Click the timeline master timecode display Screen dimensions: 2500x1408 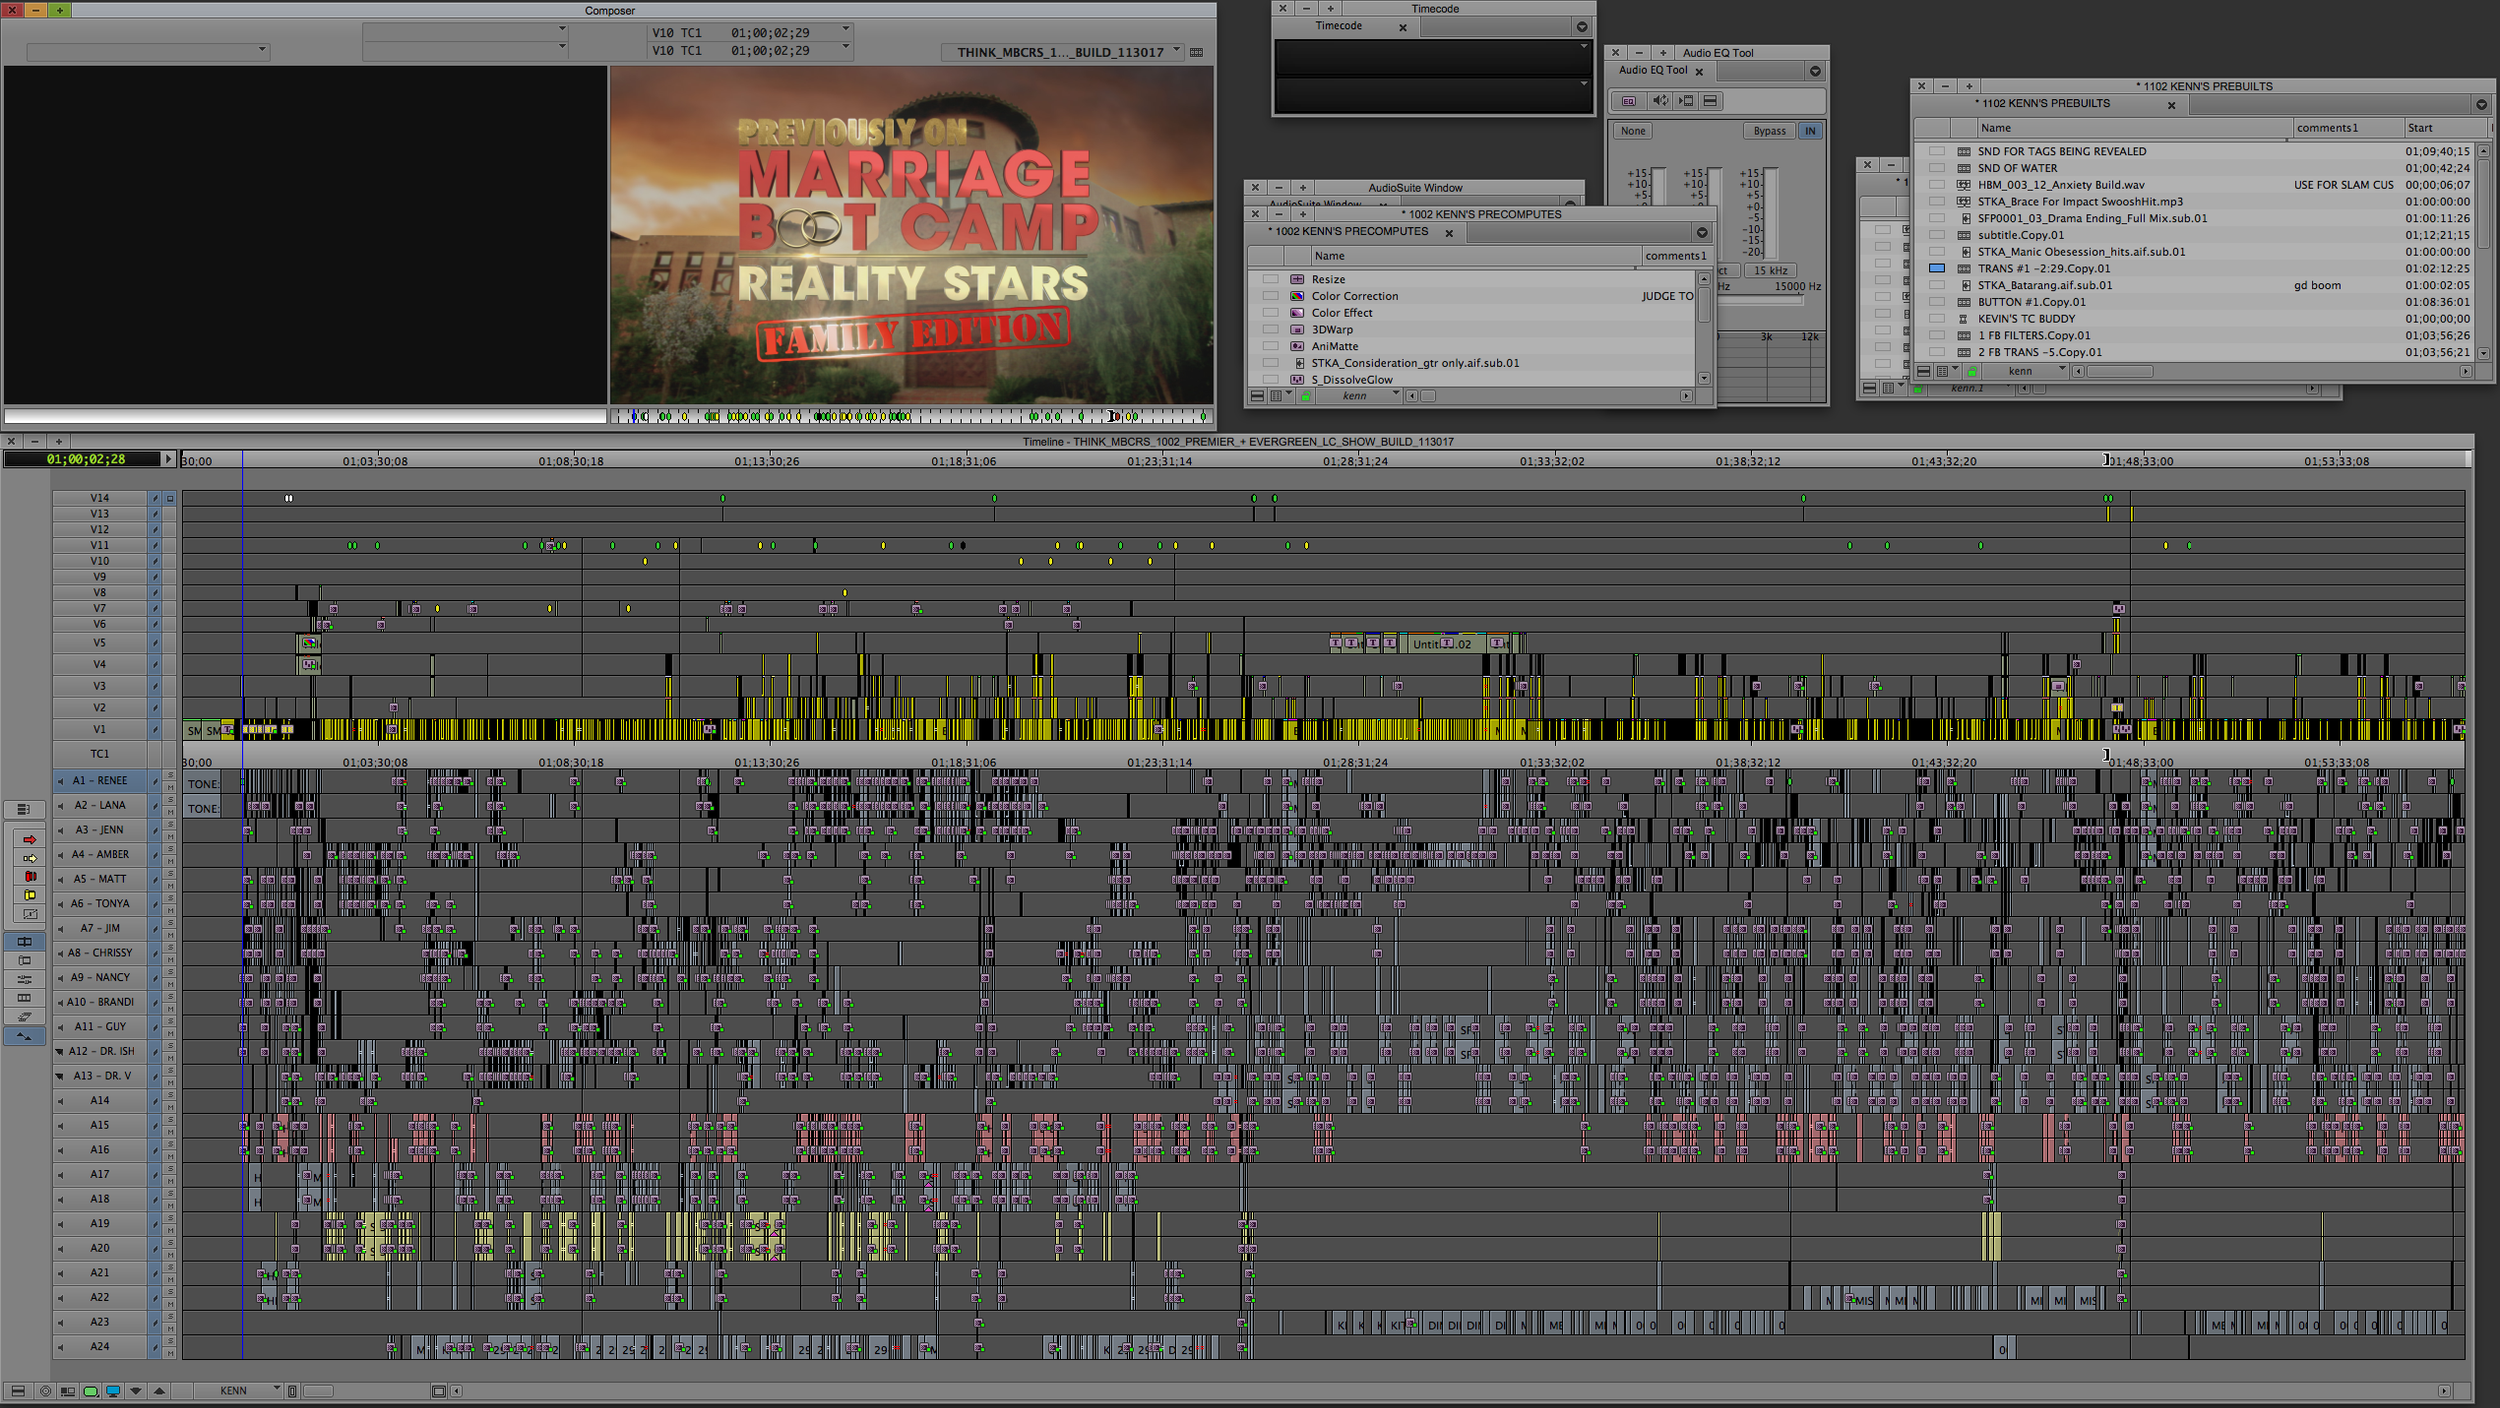[x=82, y=459]
